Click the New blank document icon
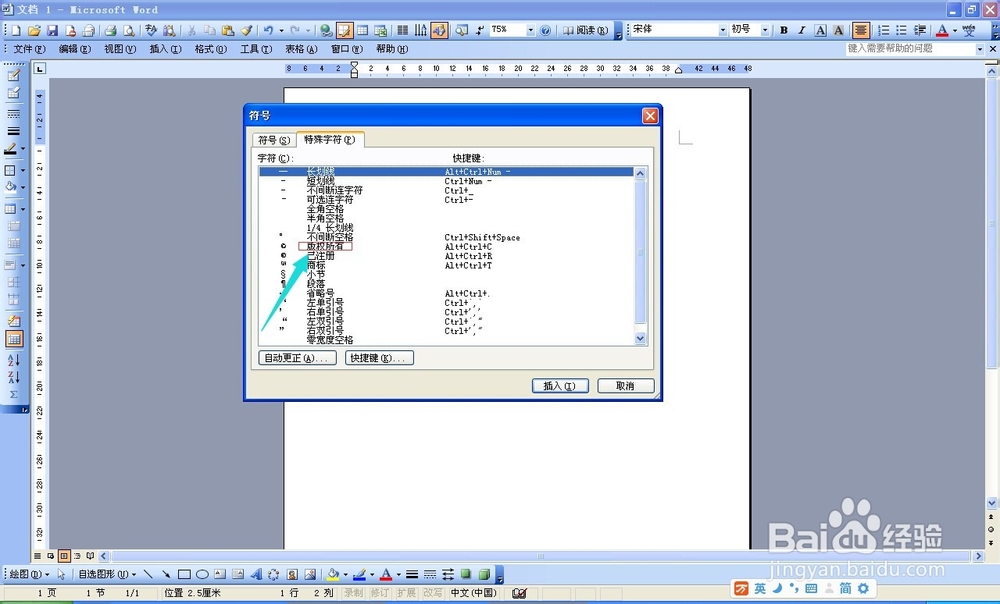1000x604 pixels. pyautogui.click(x=16, y=30)
